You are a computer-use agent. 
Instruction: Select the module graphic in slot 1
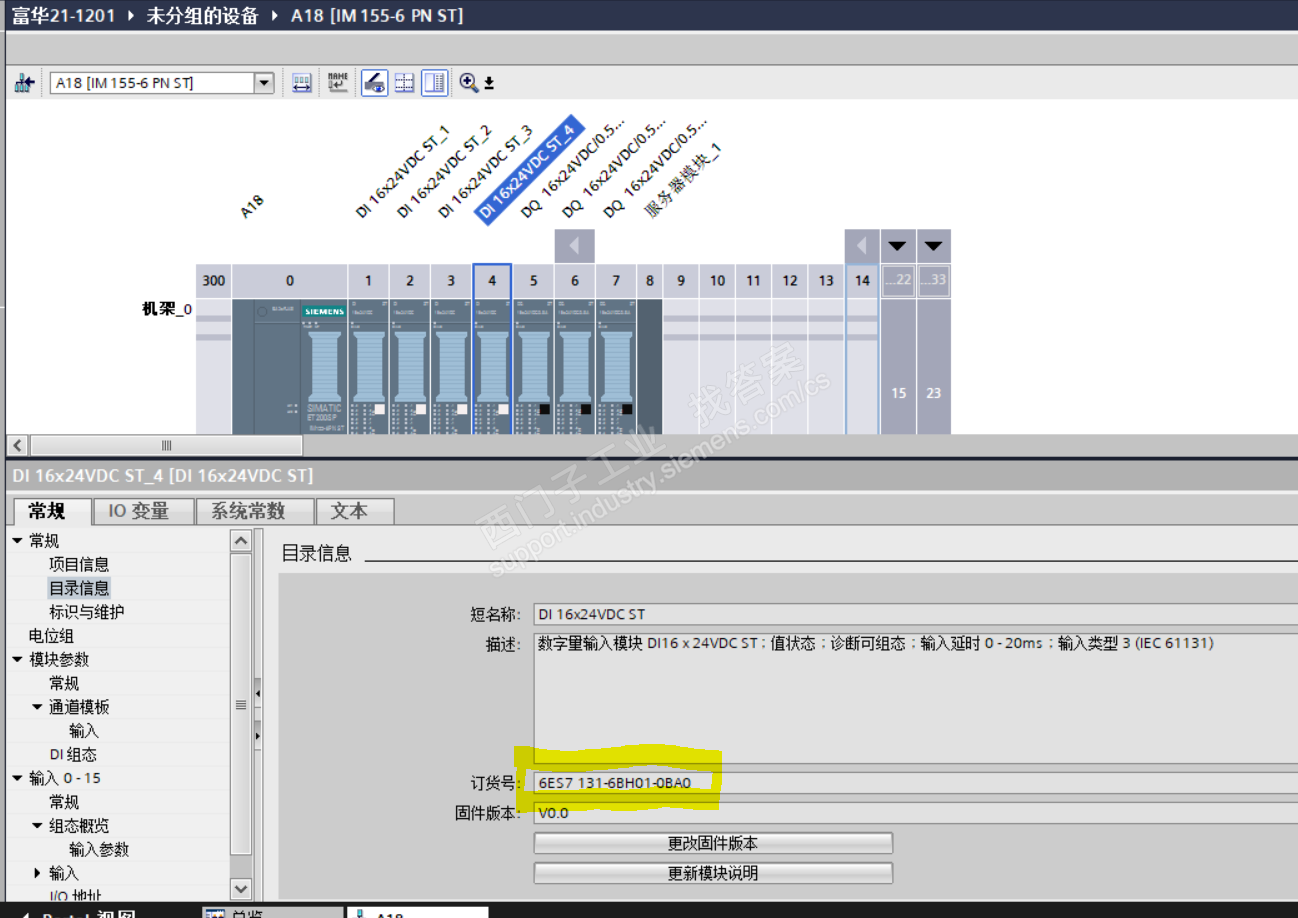tap(368, 366)
